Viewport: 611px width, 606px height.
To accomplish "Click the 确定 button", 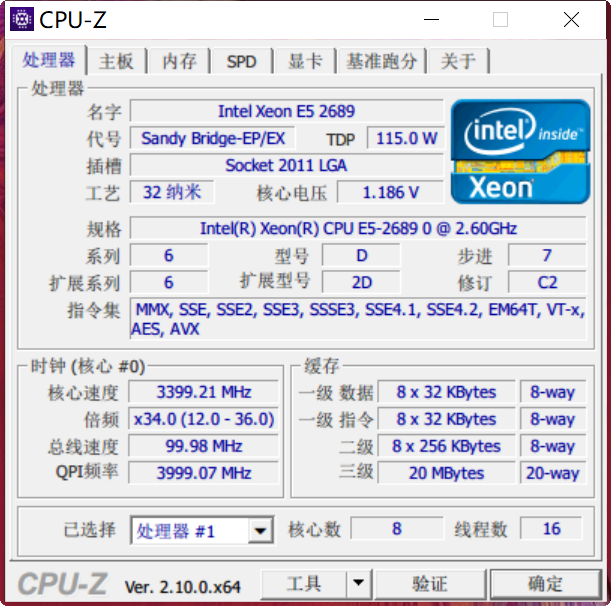I will tap(546, 583).
